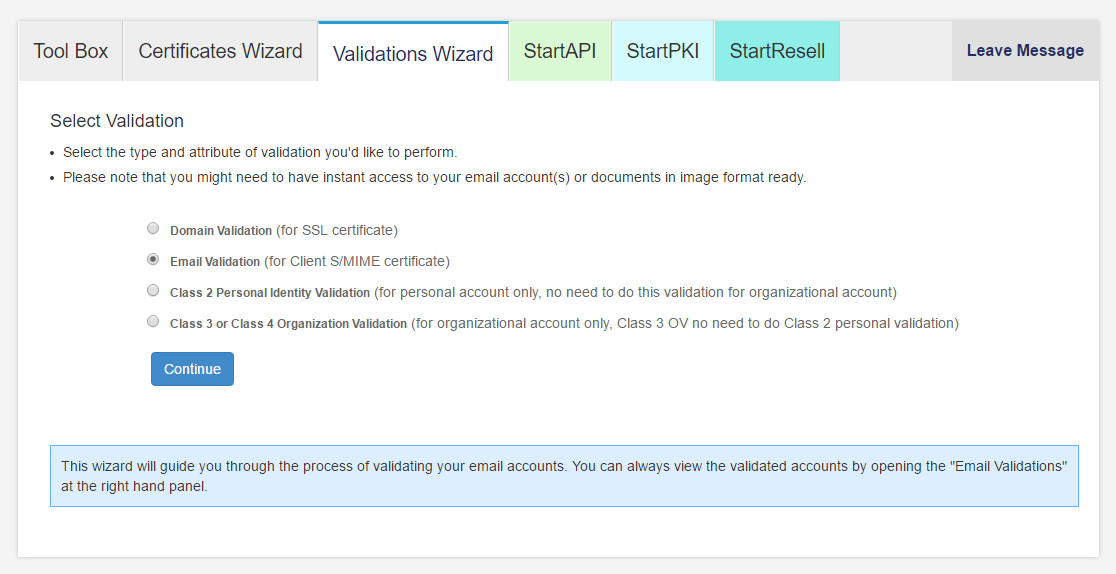1116x574 pixels.
Task: Click the blue wizard information box
Action: (564, 476)
